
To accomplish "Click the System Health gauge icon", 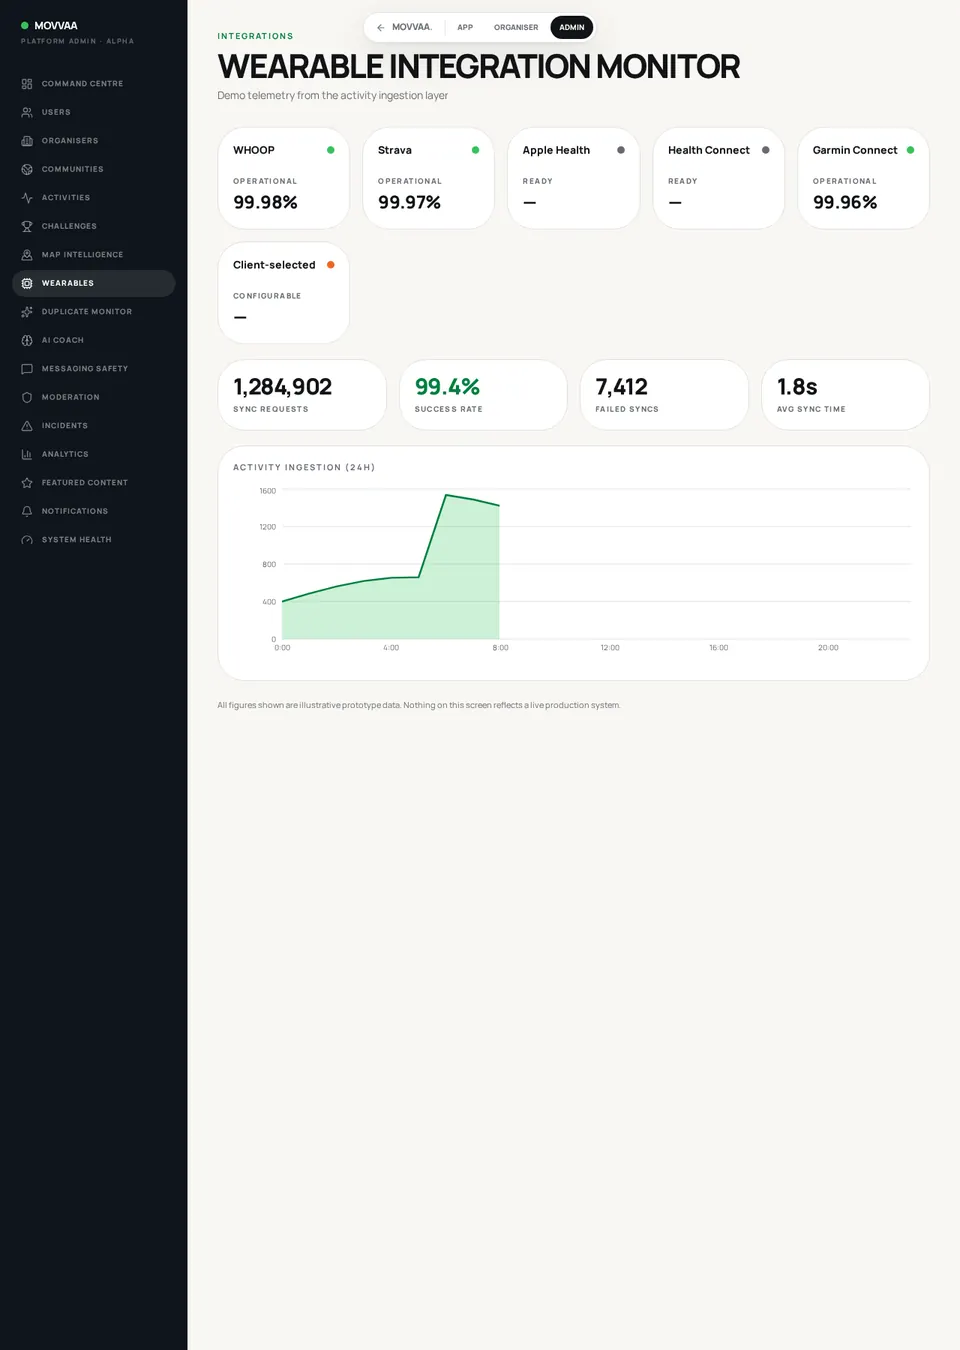I will [x=27, y=540].
